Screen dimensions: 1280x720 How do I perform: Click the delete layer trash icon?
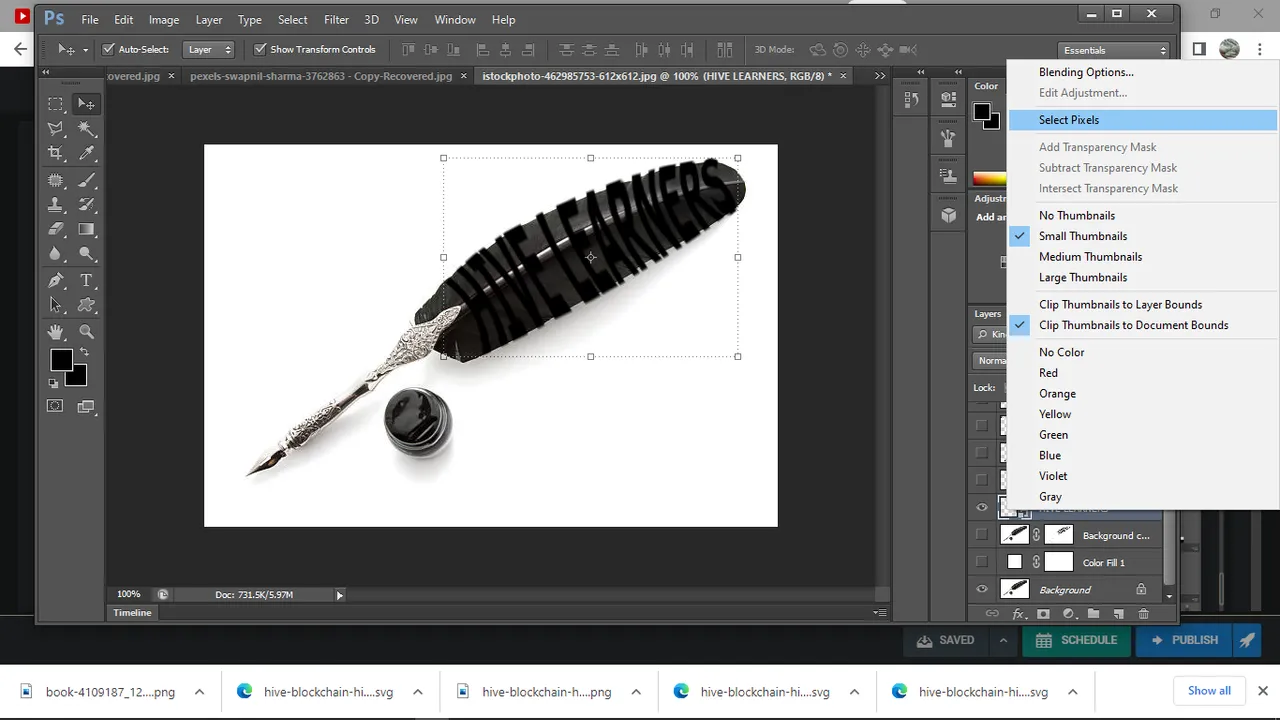(1144, 614)
